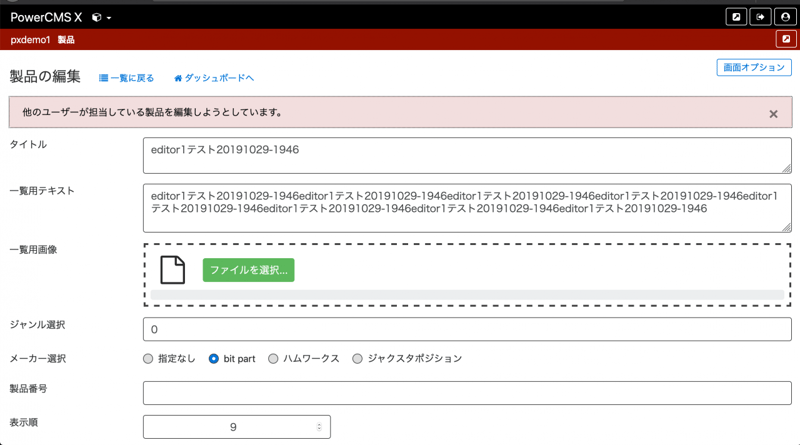Dismiss the pink warning alert

coord(773,114)
